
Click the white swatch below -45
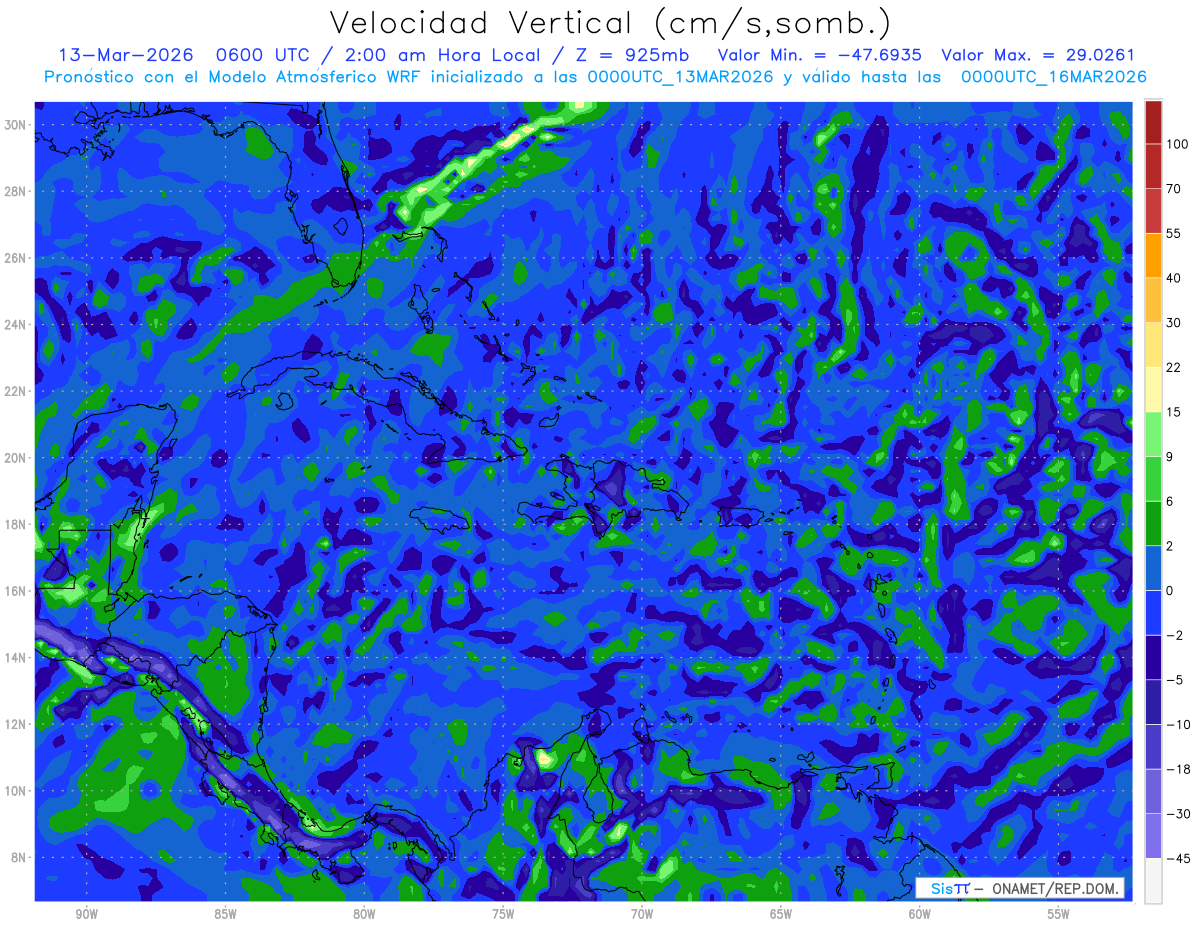click(1153, 881)
